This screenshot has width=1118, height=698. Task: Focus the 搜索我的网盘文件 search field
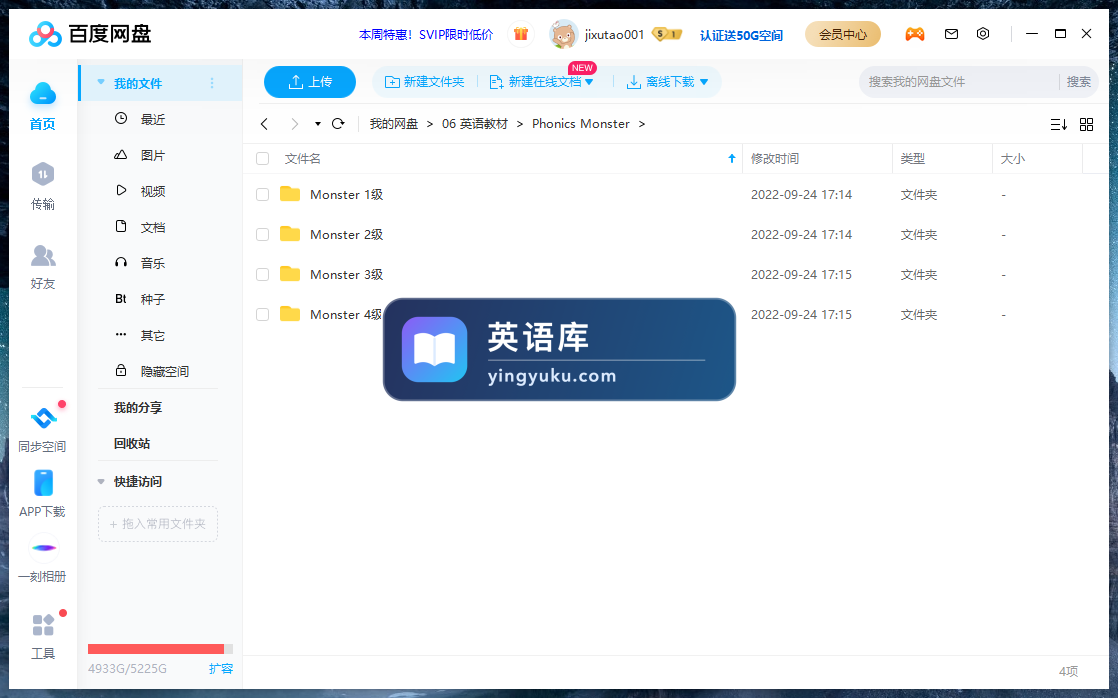pos(960,82)
